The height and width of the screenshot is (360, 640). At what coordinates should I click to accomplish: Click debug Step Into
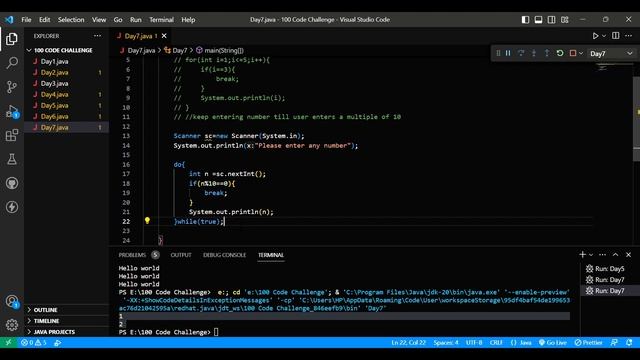click(534, 53)
